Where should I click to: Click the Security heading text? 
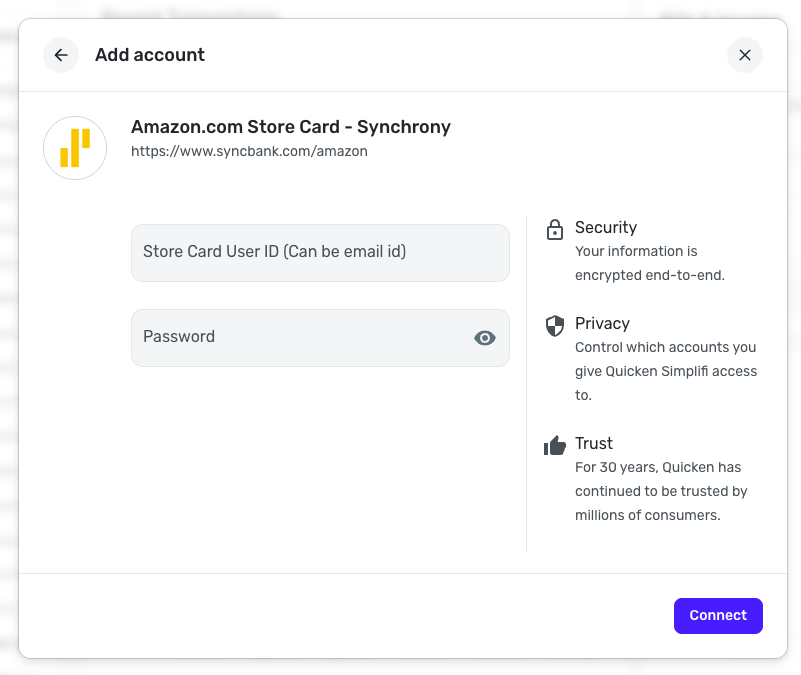tap(606, 228)
